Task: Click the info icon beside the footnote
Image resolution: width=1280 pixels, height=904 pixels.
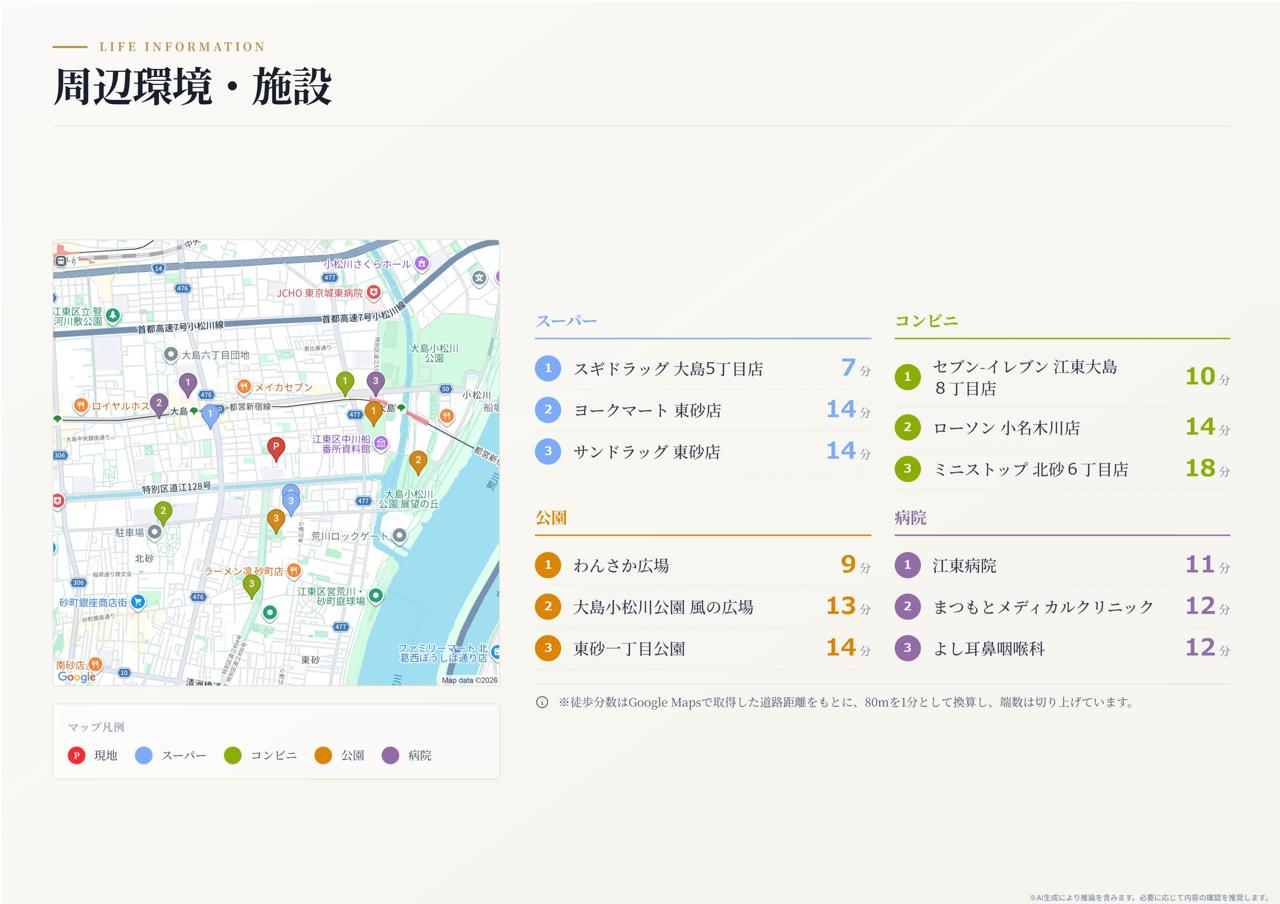Action: pos(542,702)
